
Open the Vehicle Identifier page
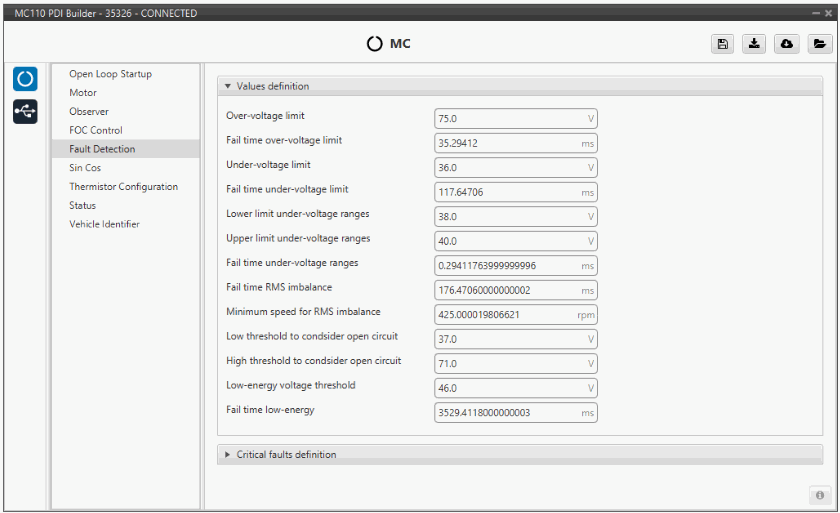(x=104, y=224)
